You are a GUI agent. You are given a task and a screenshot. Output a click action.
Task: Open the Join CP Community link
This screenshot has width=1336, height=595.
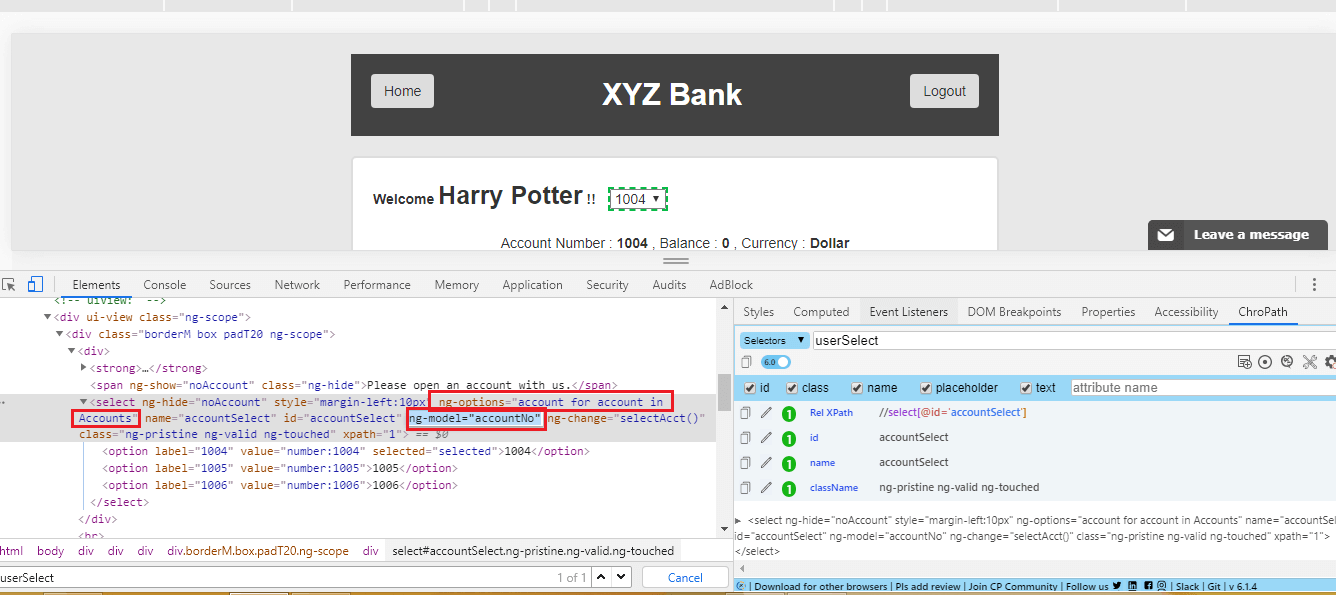click(1011, 586)
